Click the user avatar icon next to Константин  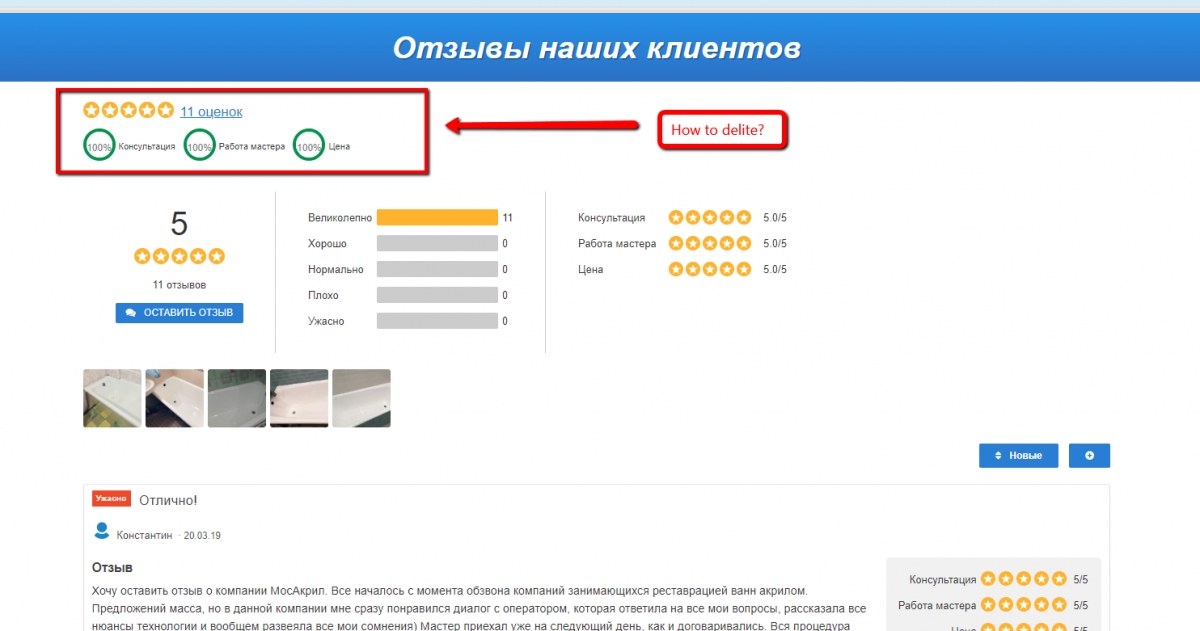tap(101, 531)
